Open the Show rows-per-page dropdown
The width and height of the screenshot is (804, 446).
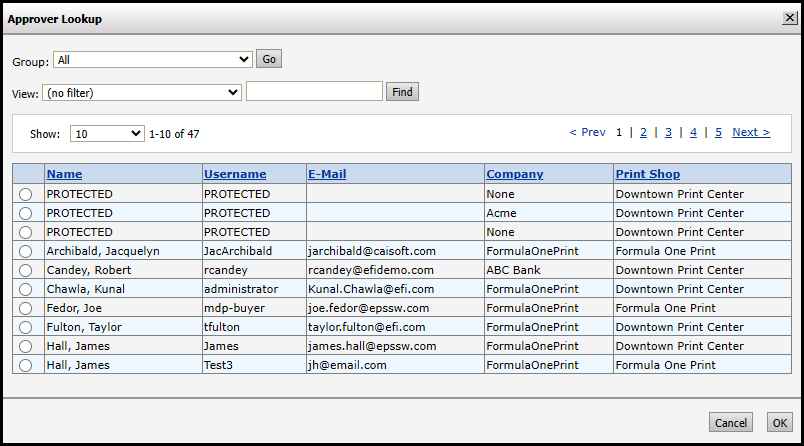pos(108,133)
